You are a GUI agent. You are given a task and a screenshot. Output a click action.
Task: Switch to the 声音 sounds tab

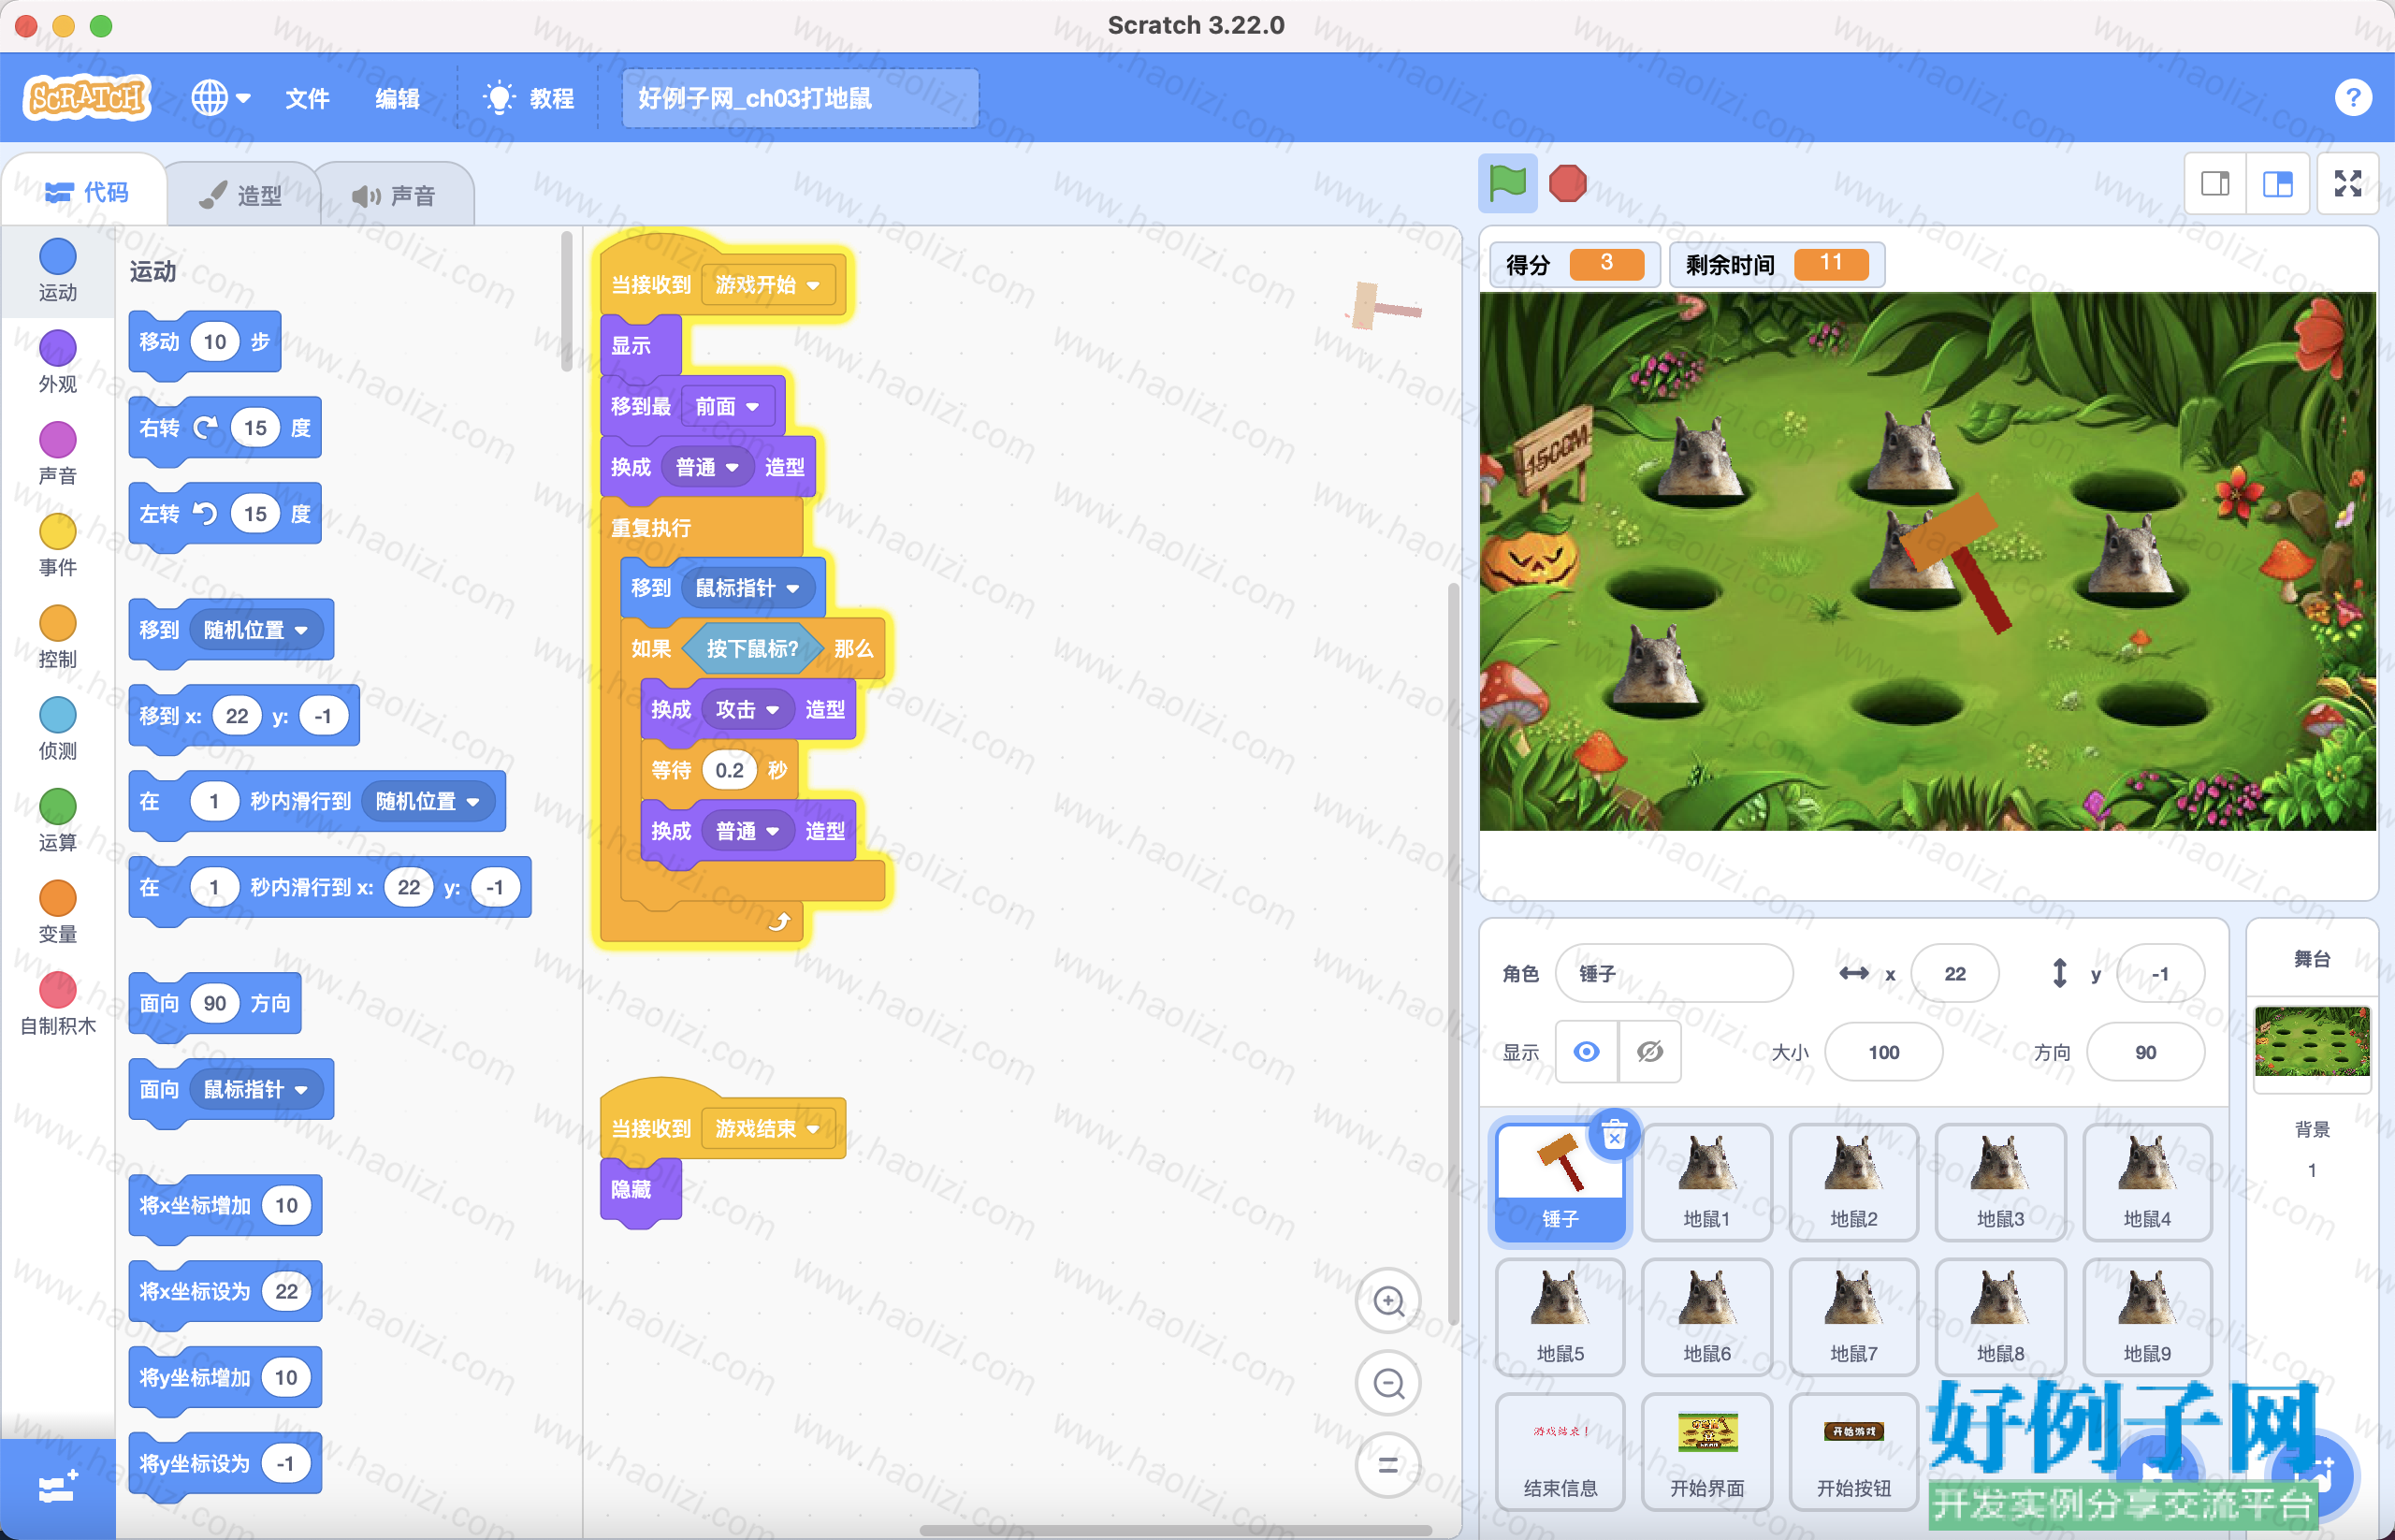(x=394, y=195)
